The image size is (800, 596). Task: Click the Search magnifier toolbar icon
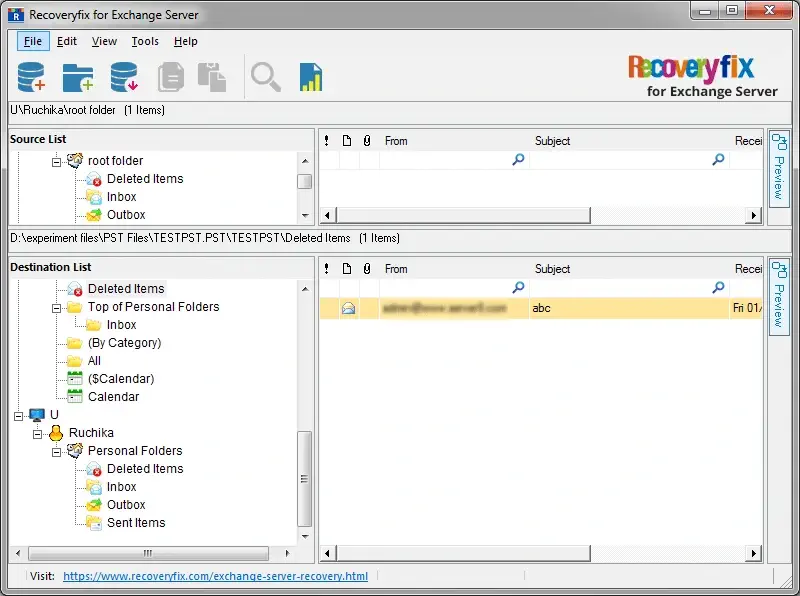[266, 78]
